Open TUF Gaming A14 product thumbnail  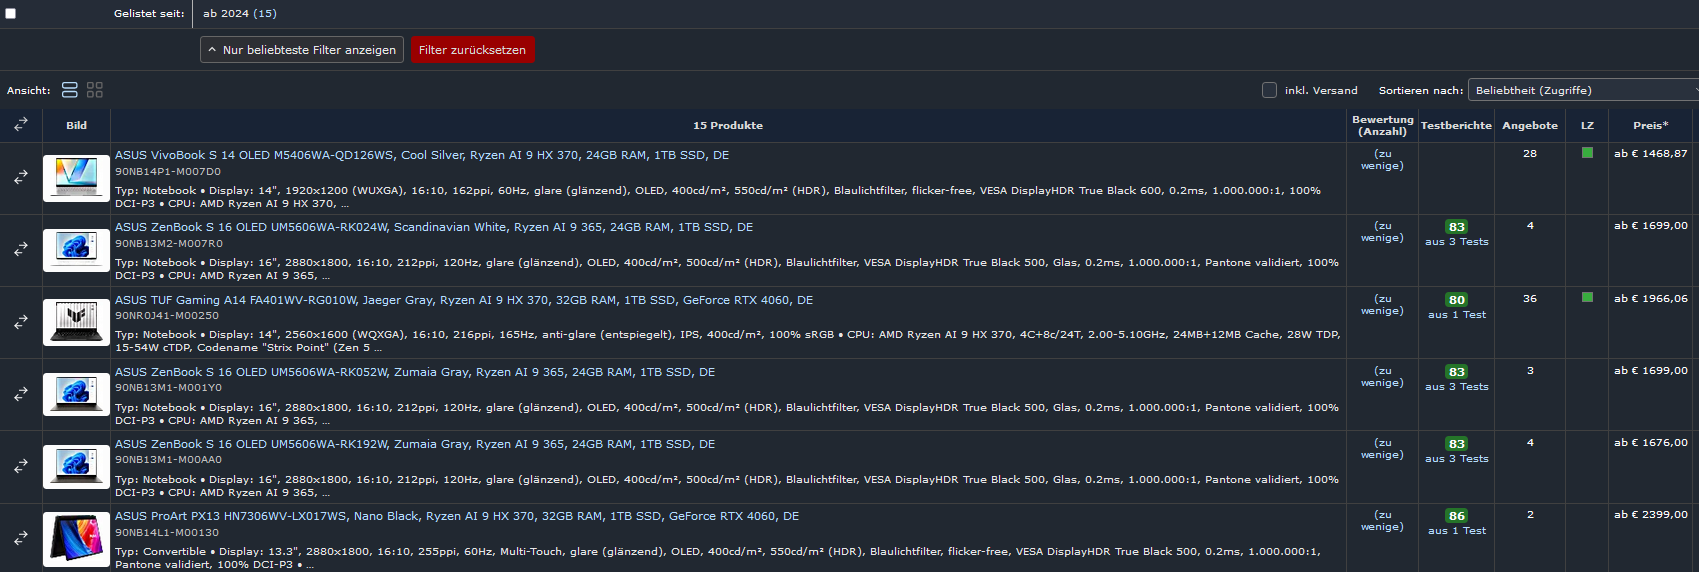point(76,322)
